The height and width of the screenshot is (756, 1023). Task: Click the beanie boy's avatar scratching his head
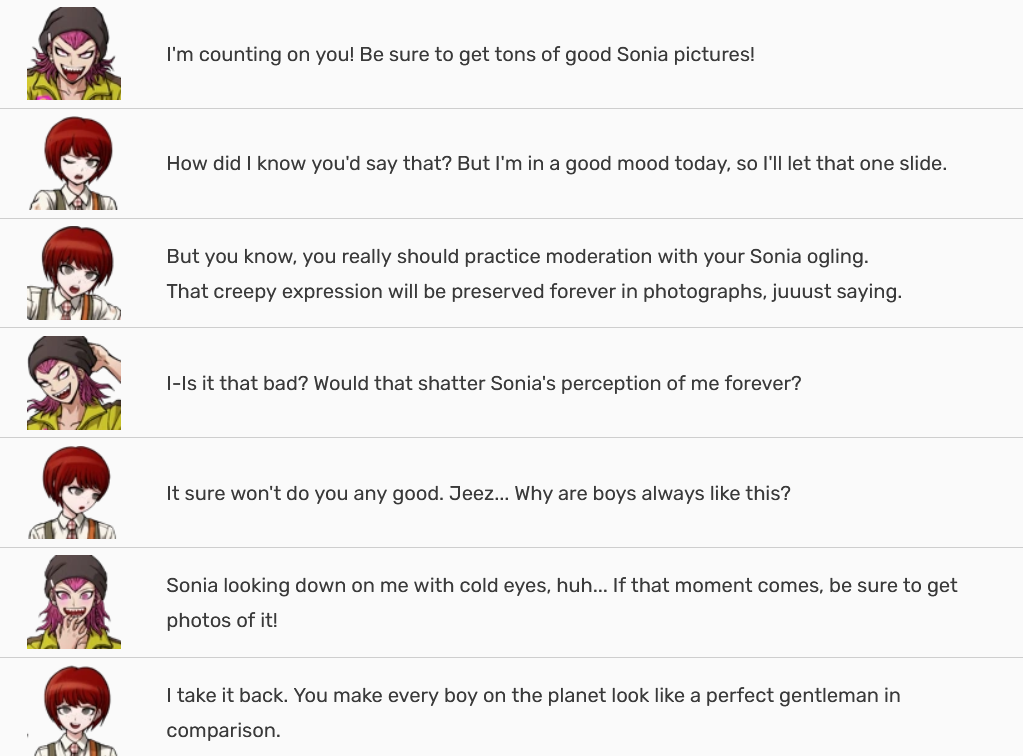(74, 382)
